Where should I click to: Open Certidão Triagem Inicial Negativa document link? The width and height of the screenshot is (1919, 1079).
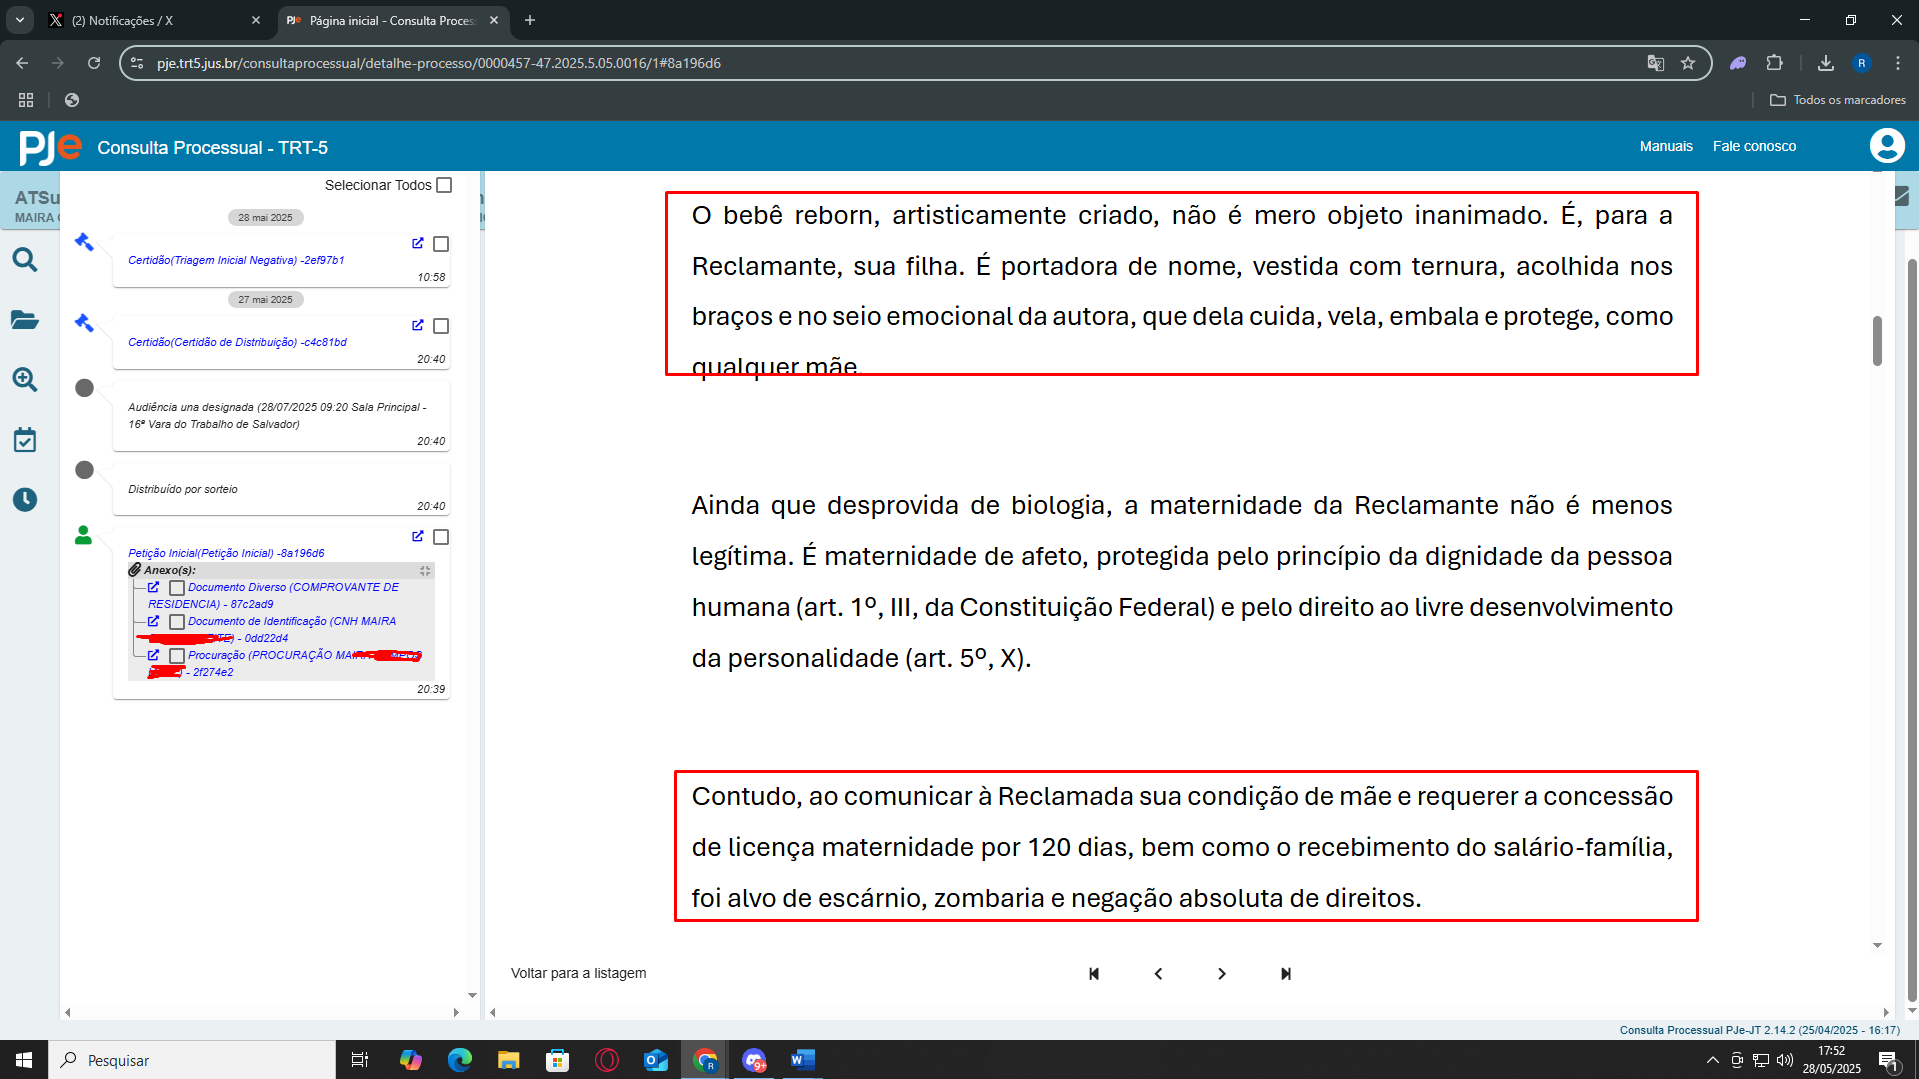(x=236, y=260)
